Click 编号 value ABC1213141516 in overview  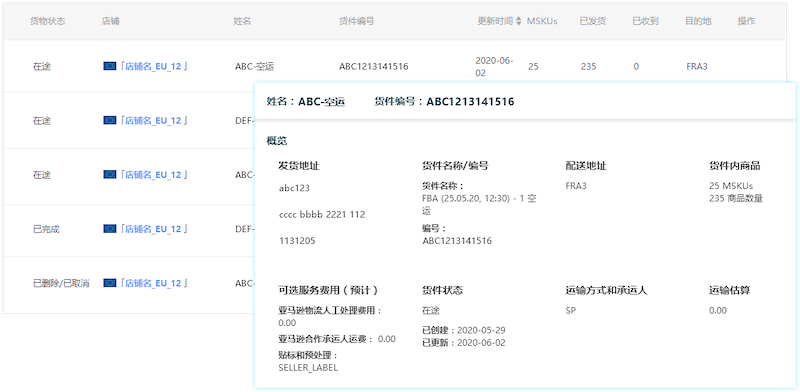[457, 241]
